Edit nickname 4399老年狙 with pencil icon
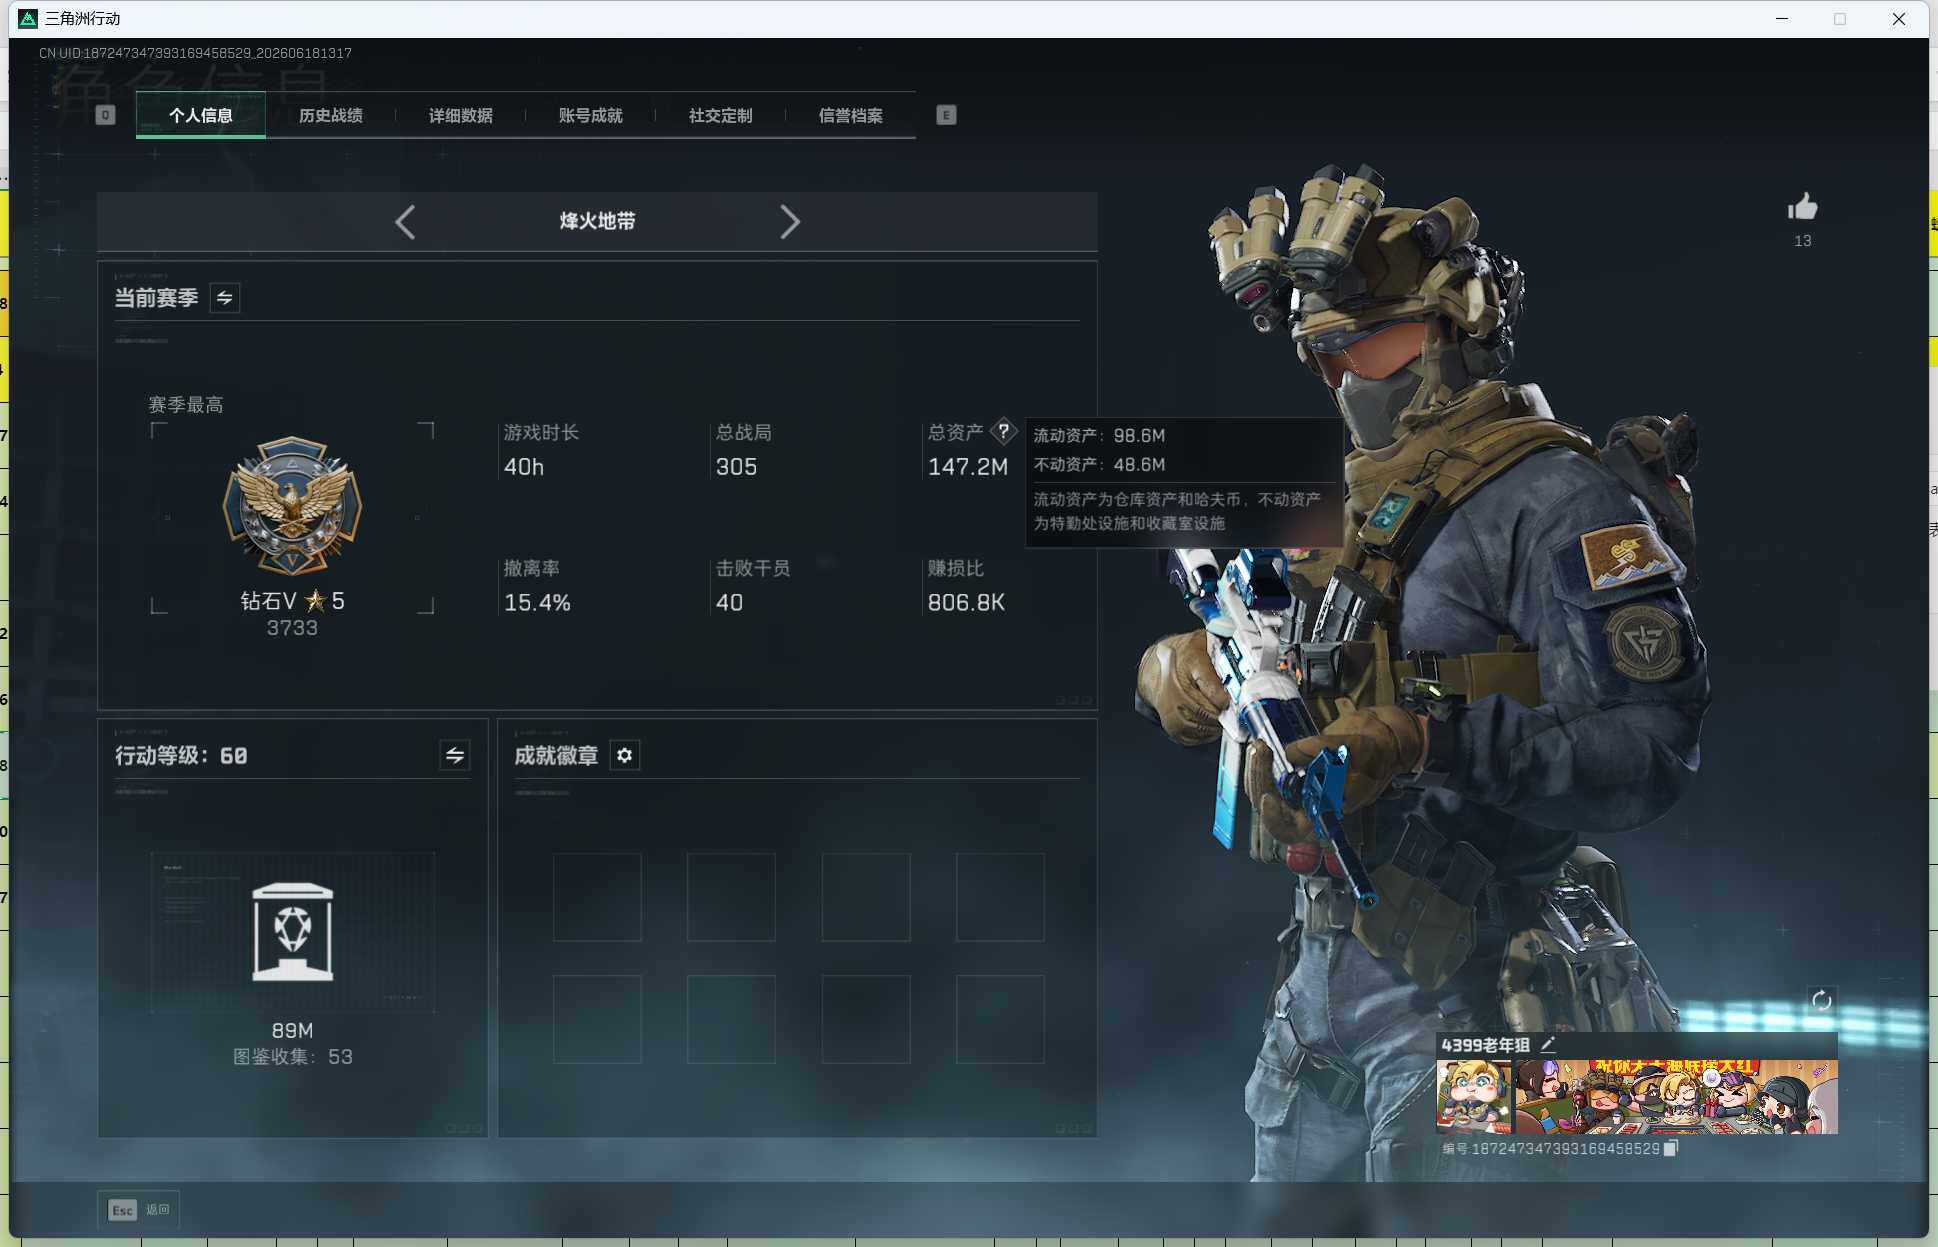Viewport: 1938px width, 1247px height. [1548, 1045]
